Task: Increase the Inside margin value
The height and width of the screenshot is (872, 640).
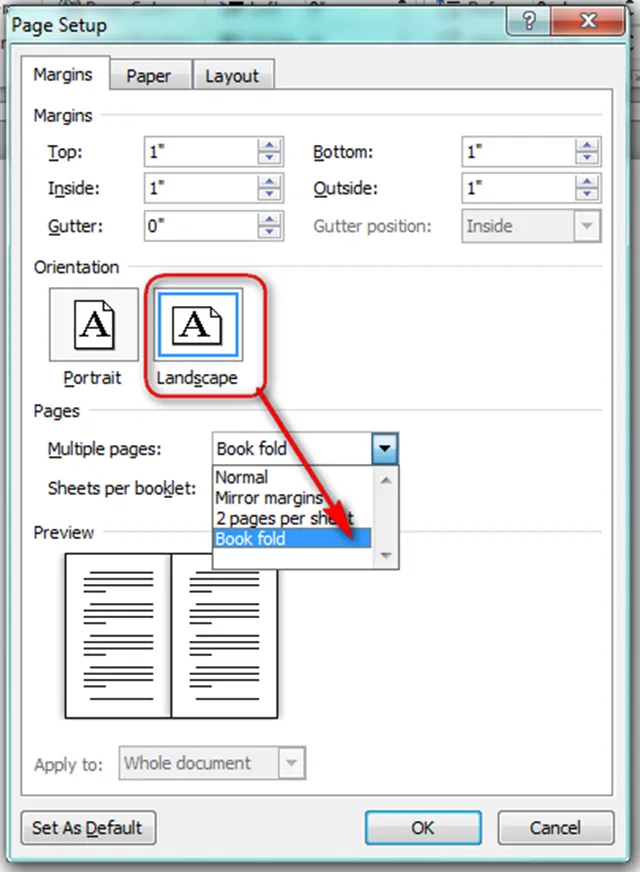Action: tap(269, 183)
